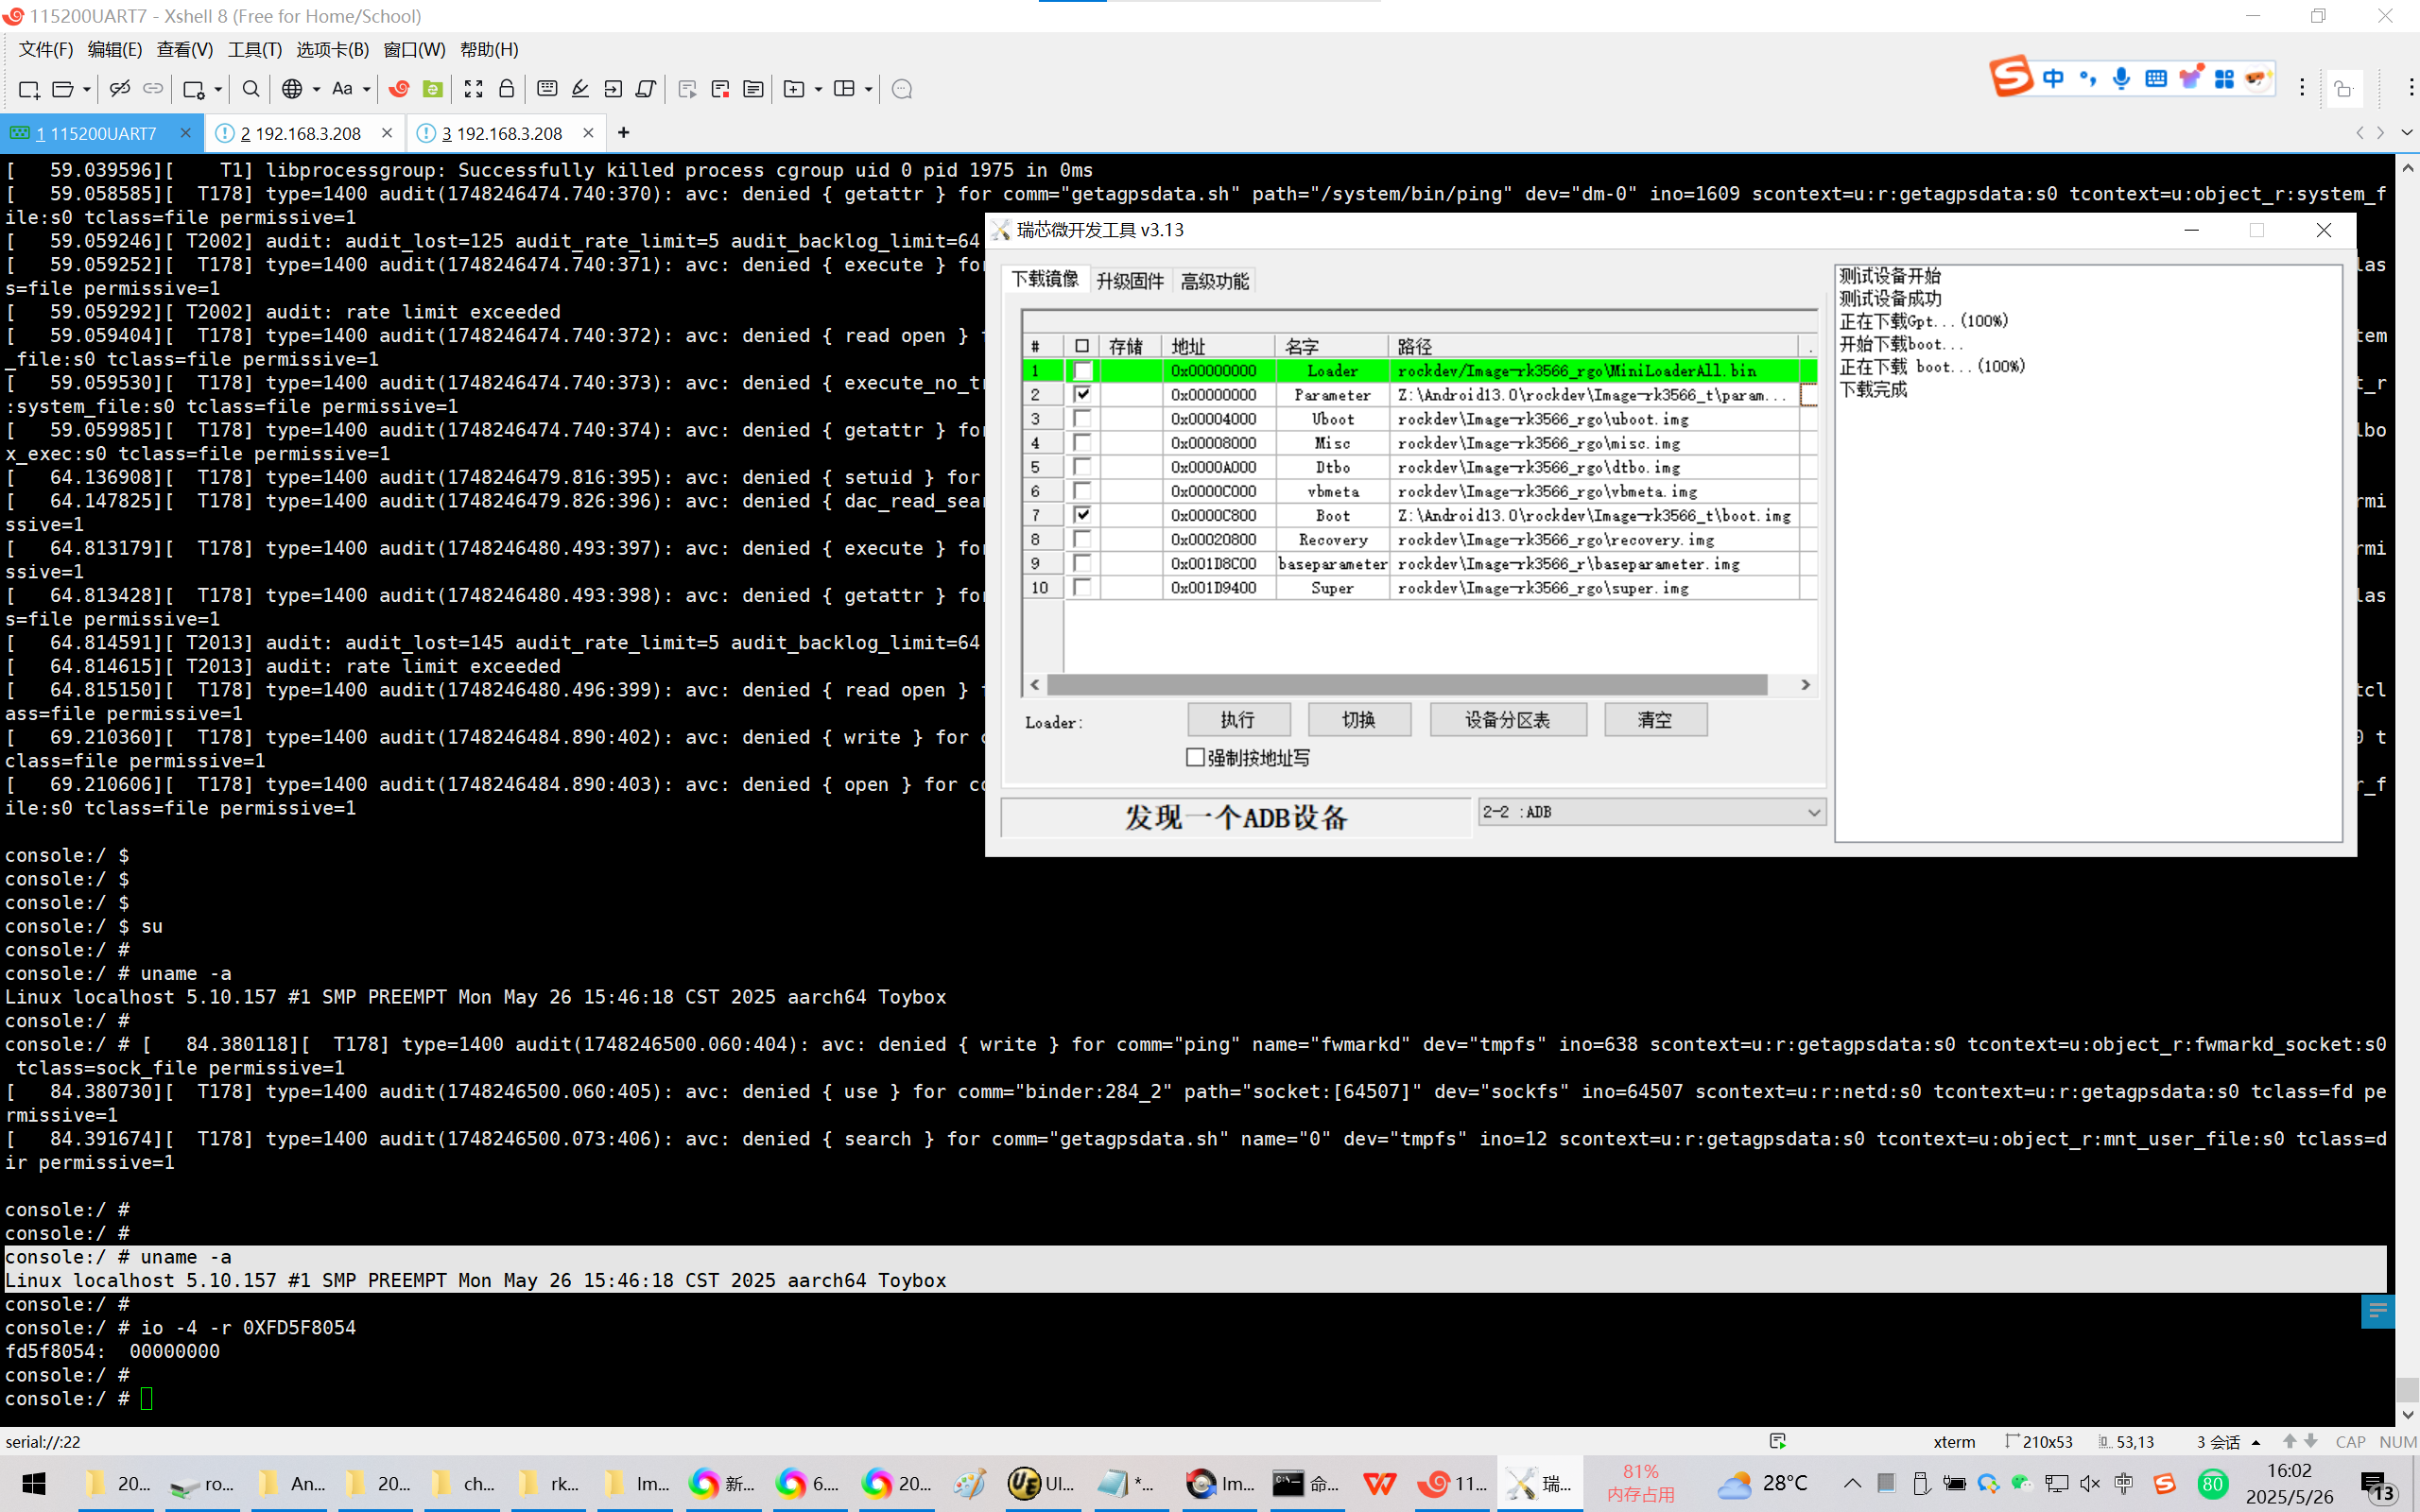2420x1512 pixels.
Task: Select the 2 192.168.3.208 session tab
Action: [300, 133]
